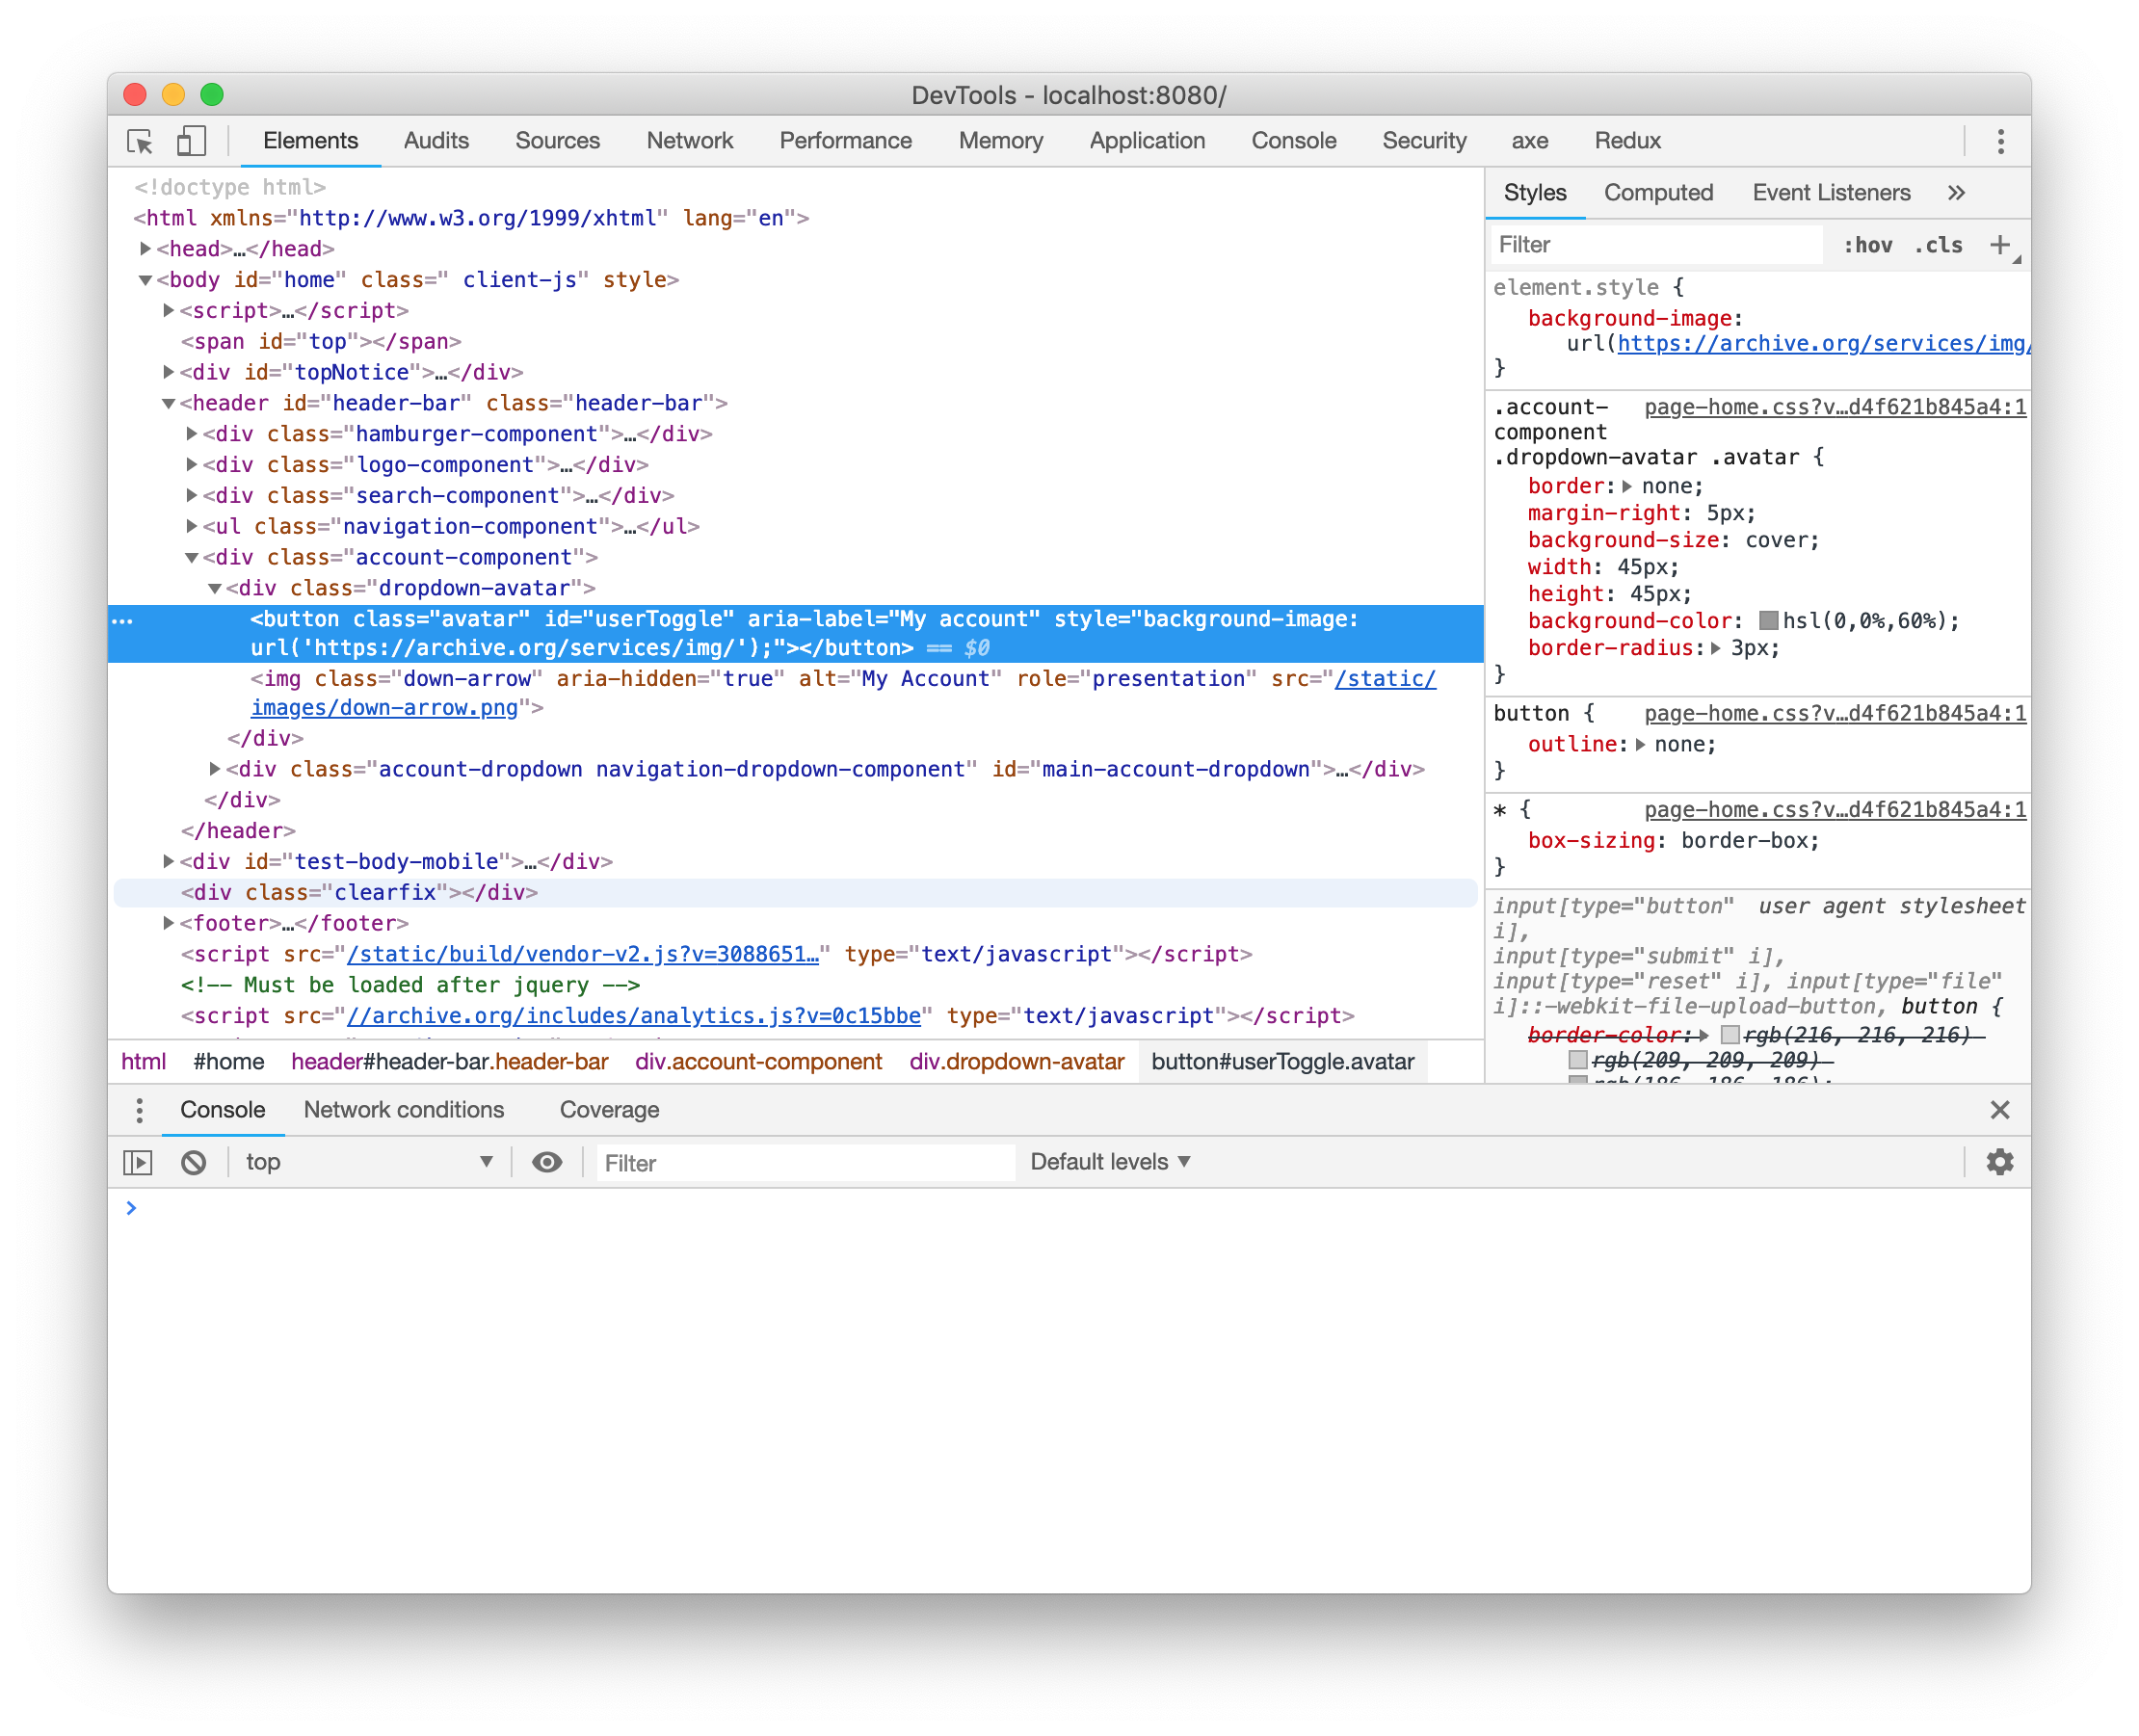Open the Default levels dropdown
2139x1736 pixels.
1109,1161
